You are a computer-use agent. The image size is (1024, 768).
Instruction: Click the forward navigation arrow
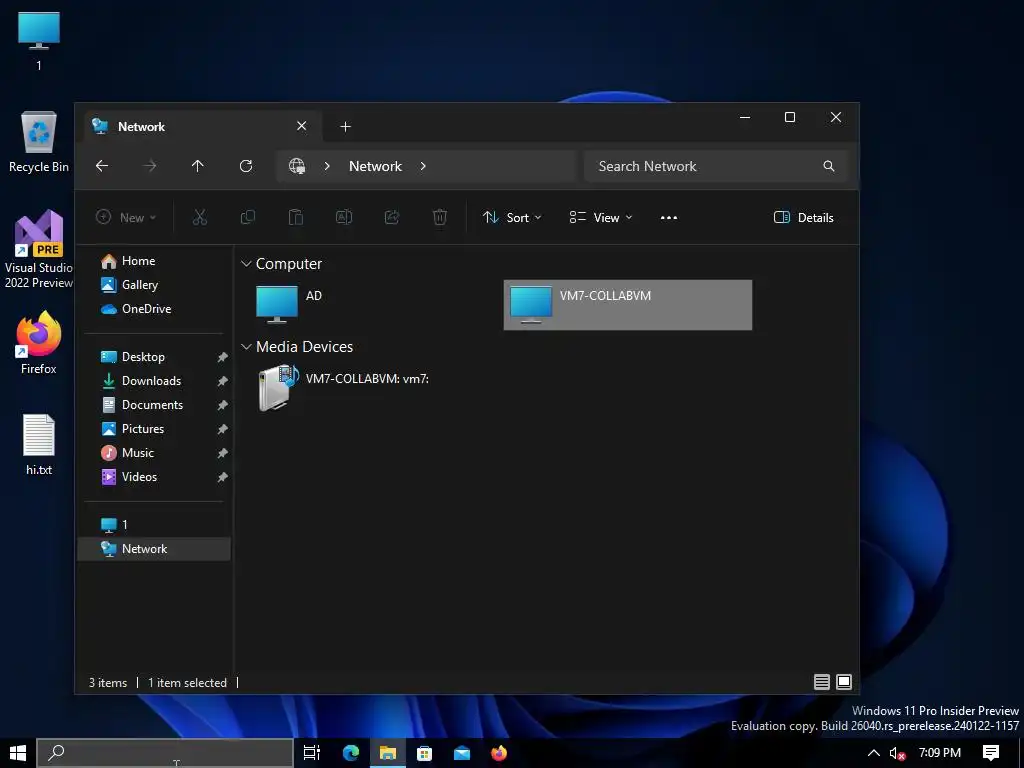pos(150,166)
